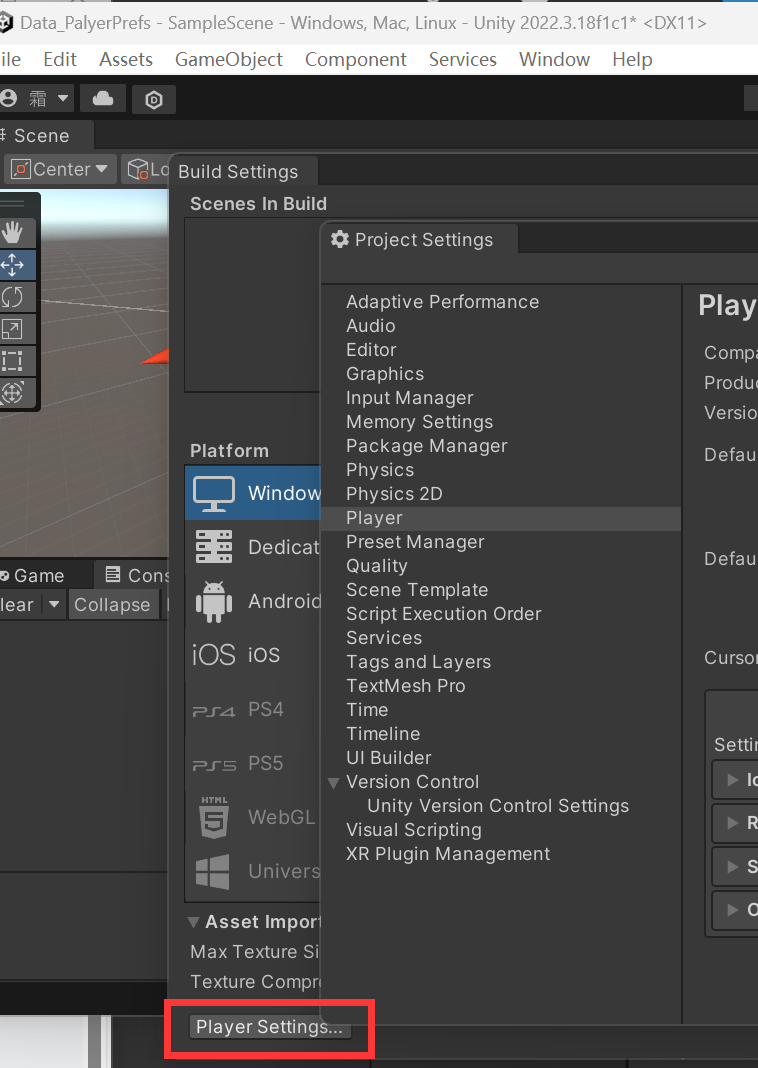This screenshot has width=758, height=1068.
Task: Select the iOS platform
Action: pos(253,655)
